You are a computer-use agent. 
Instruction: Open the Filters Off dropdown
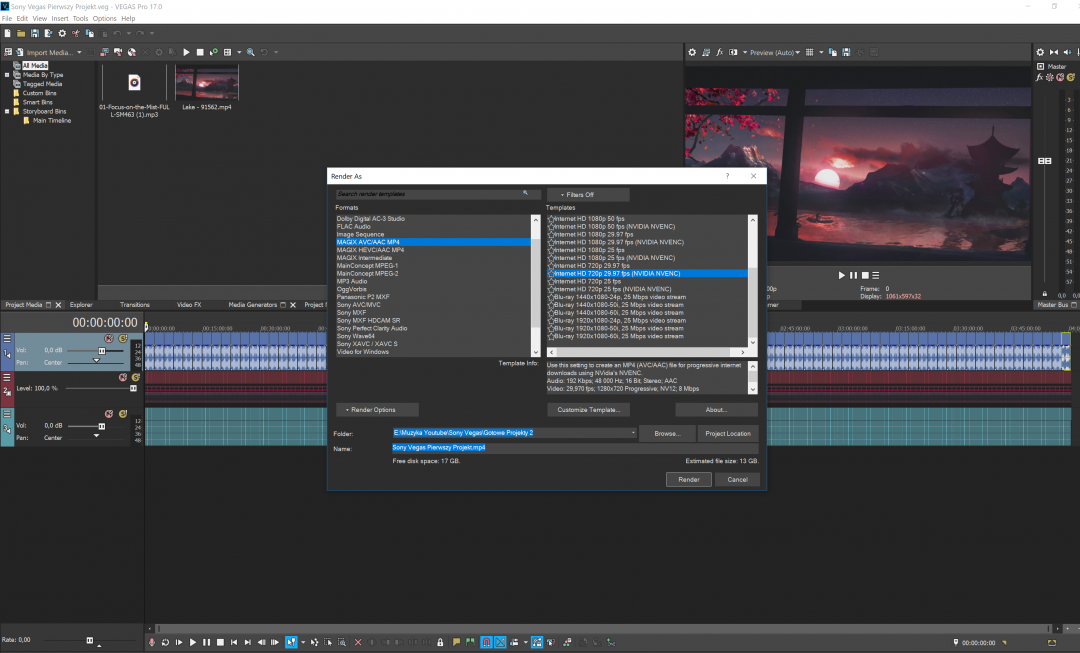[x=588, y=194]
